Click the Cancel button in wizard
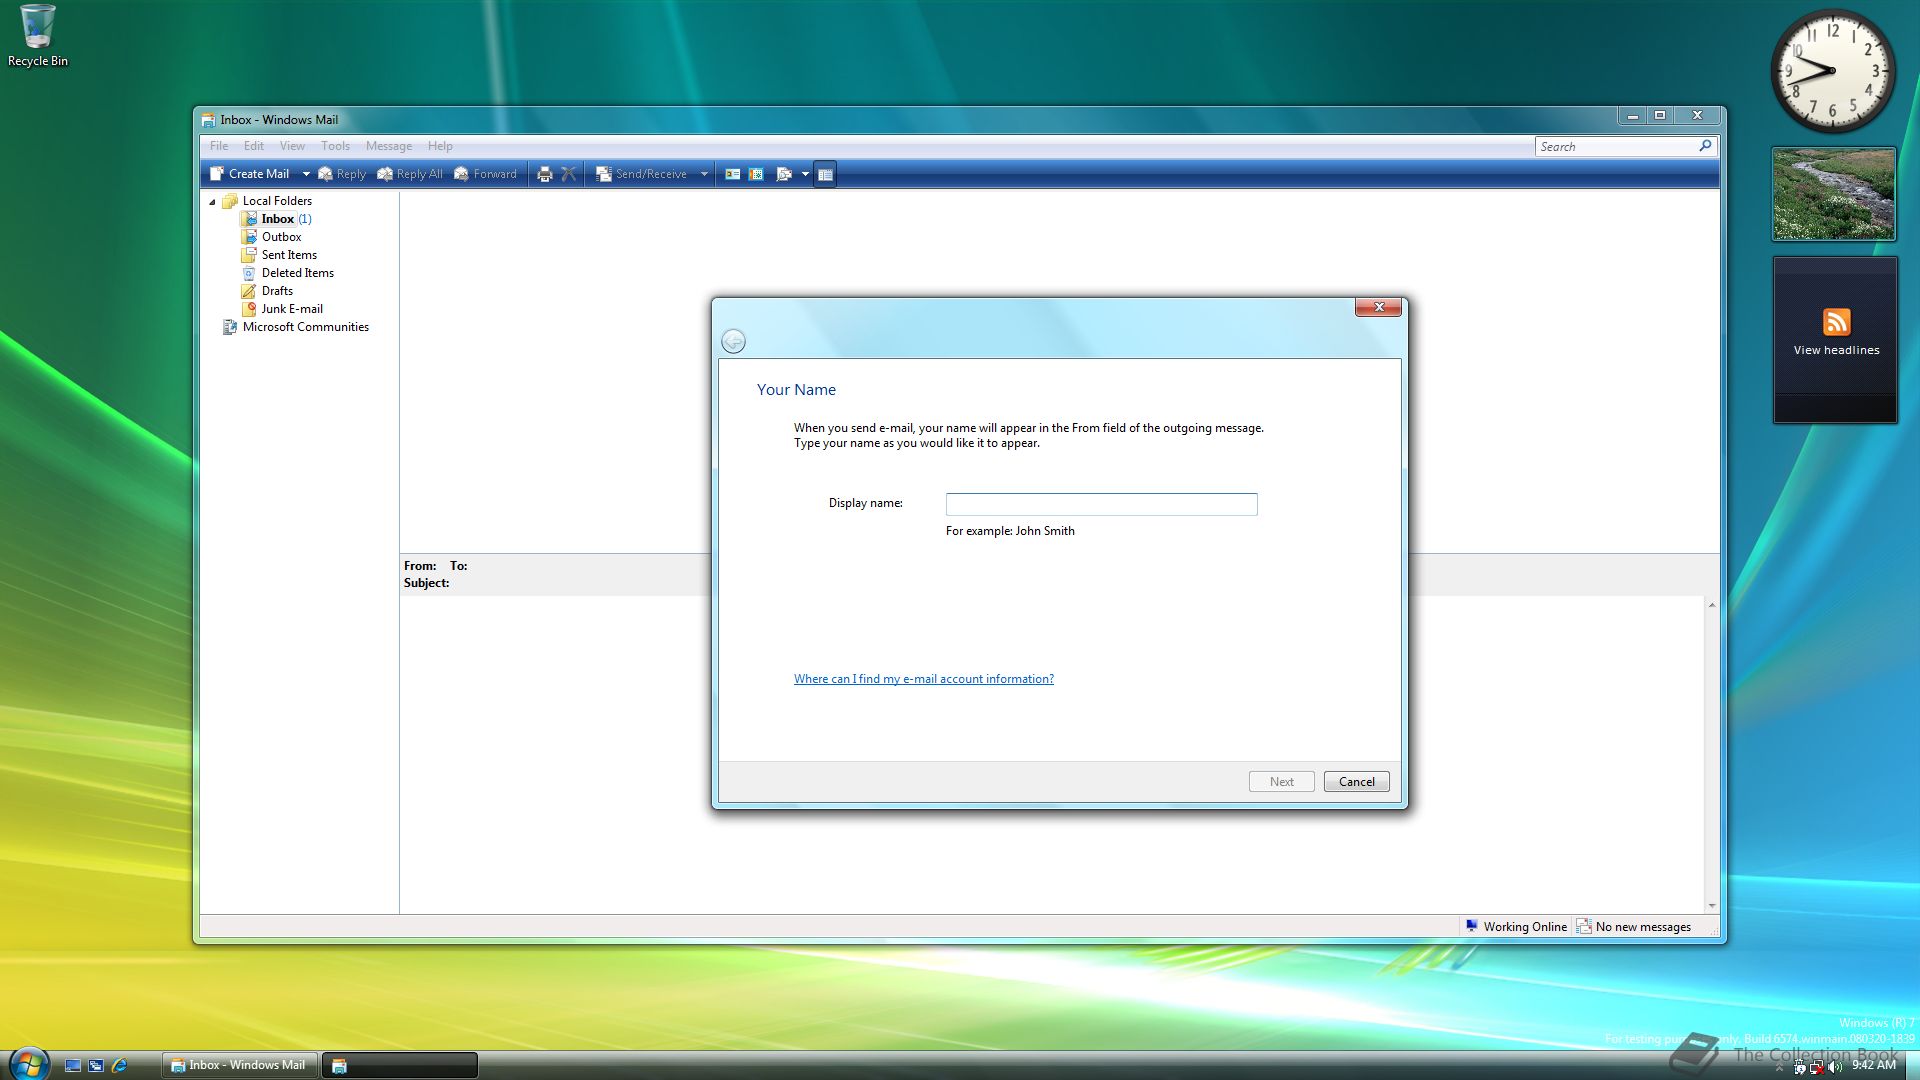 point(1356,782)
